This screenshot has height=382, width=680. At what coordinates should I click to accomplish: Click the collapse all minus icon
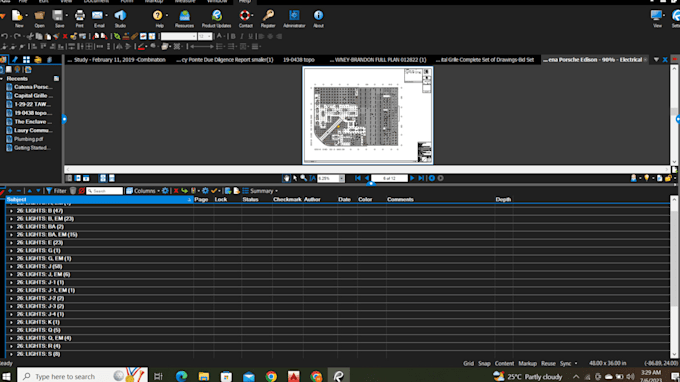19,191
